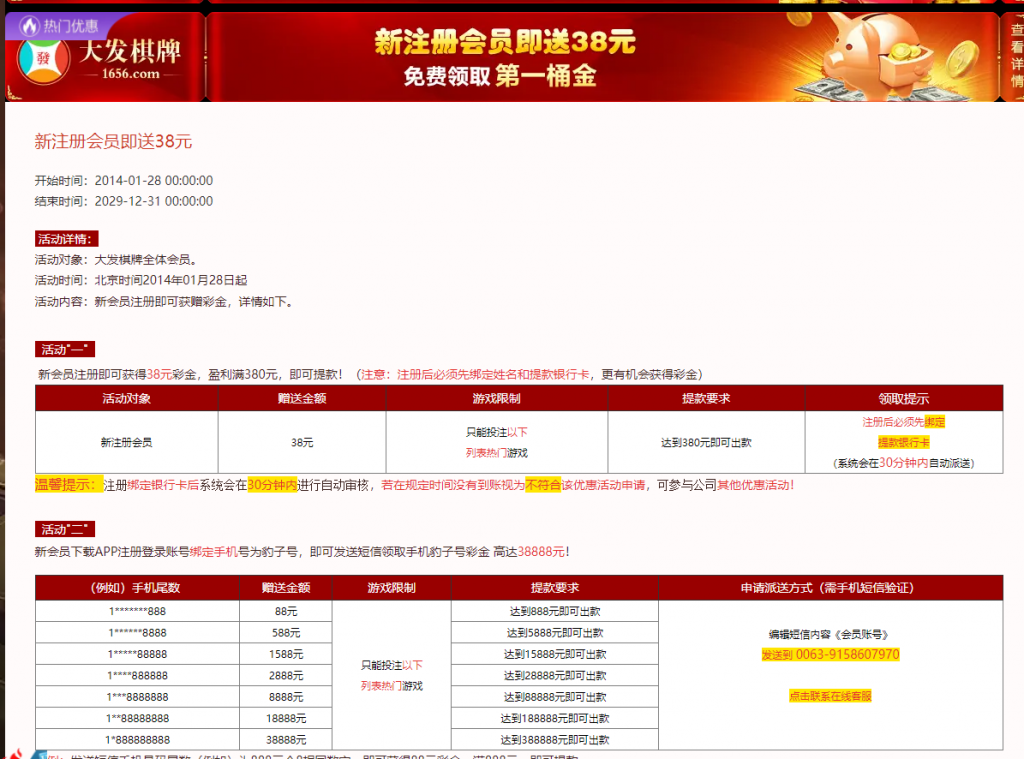
Task: Click the 588元 bonus amount cell
Action: [x=286, y=633]
